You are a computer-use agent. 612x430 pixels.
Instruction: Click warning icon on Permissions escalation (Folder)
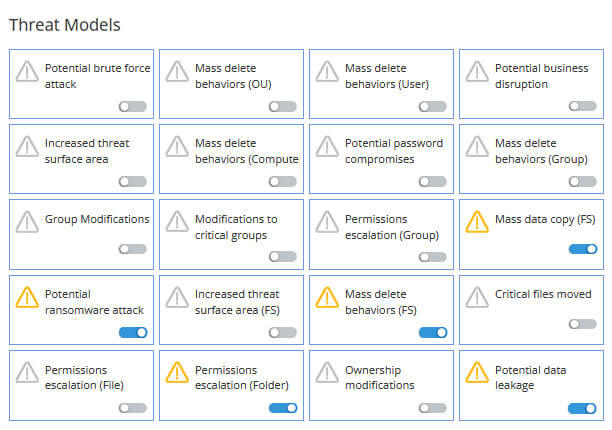click(x=177, y=372)
